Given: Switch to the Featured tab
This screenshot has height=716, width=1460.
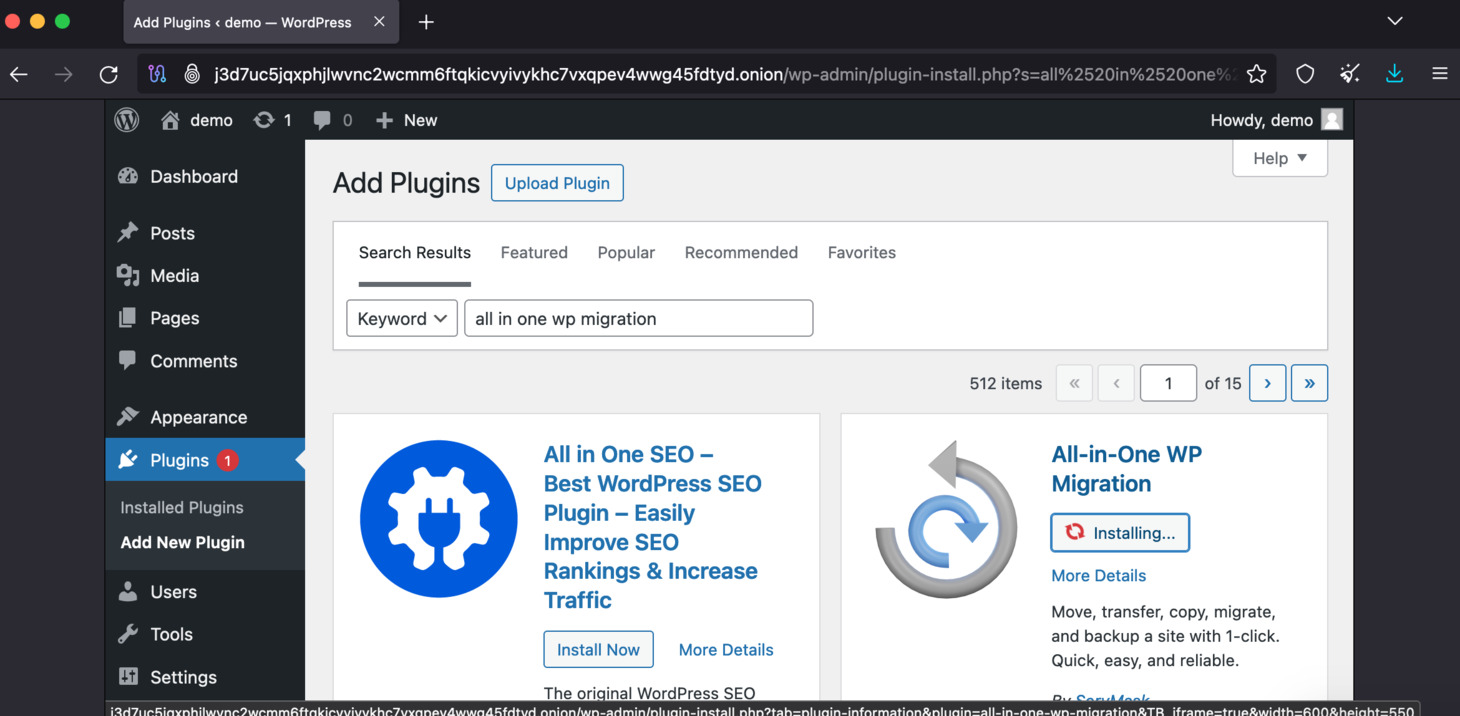Looking at the screenshot, I should point(534,253).
